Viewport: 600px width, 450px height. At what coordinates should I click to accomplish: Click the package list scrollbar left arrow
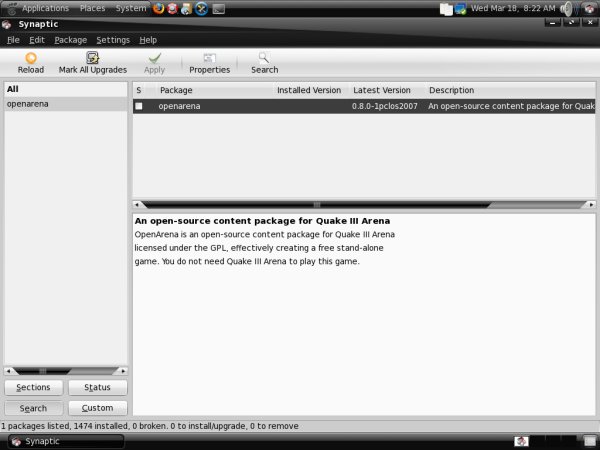[x=137, y=205]
